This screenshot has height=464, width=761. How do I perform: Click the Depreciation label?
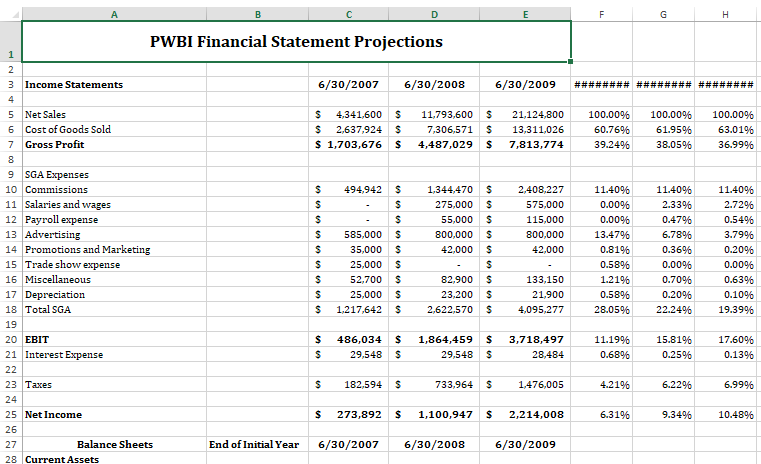(55, 295)
